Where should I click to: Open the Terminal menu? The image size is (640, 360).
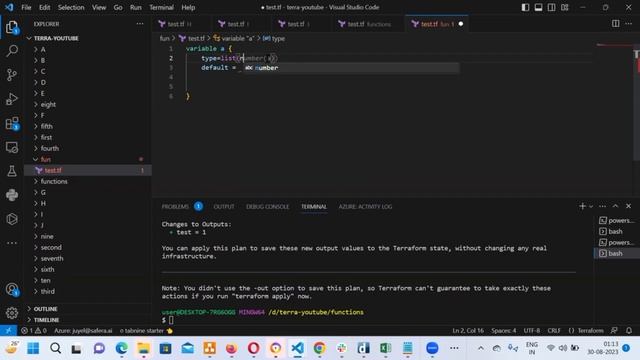161,7
